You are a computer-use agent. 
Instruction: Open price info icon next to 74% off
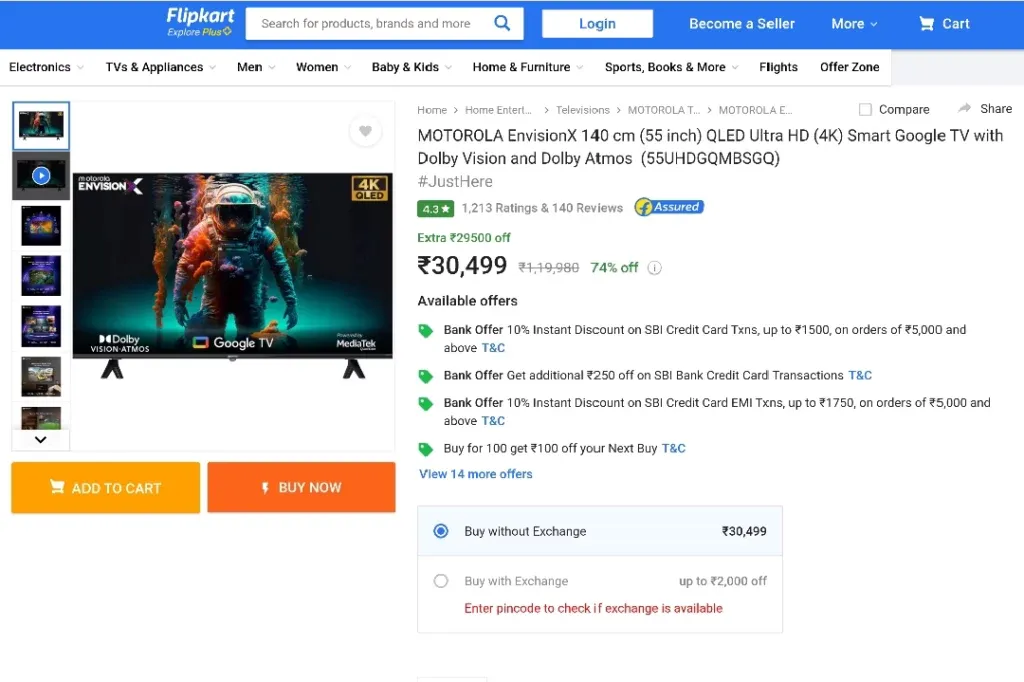(x=654, y=268)
